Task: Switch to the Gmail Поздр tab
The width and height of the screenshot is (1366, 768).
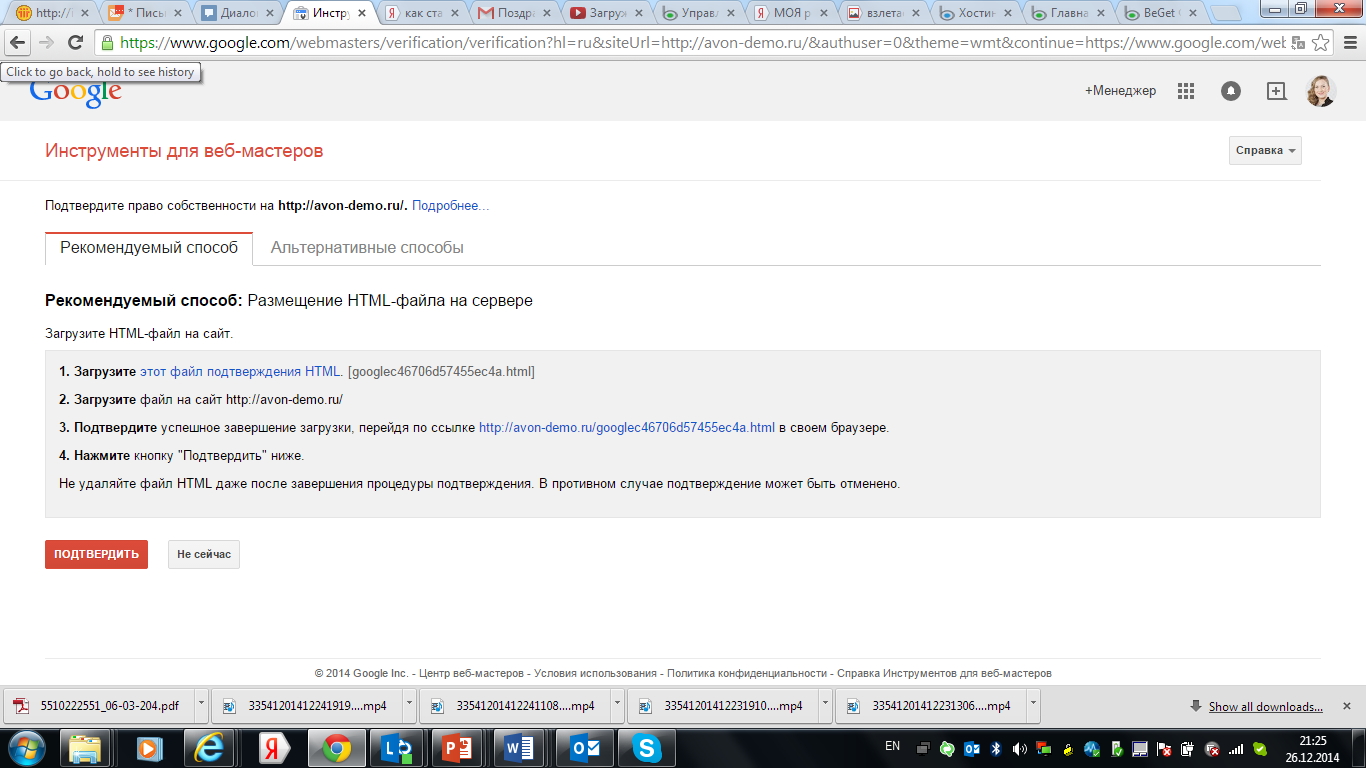Action: tap(514, 14)
